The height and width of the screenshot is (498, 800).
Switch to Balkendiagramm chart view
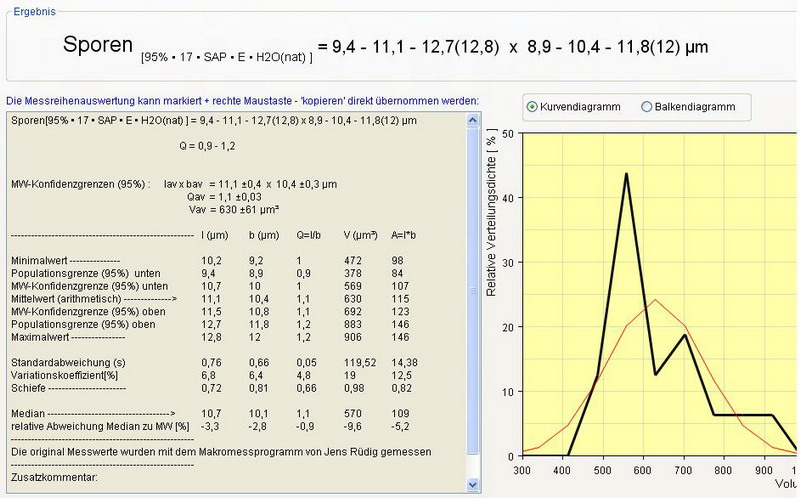point(647,107)
